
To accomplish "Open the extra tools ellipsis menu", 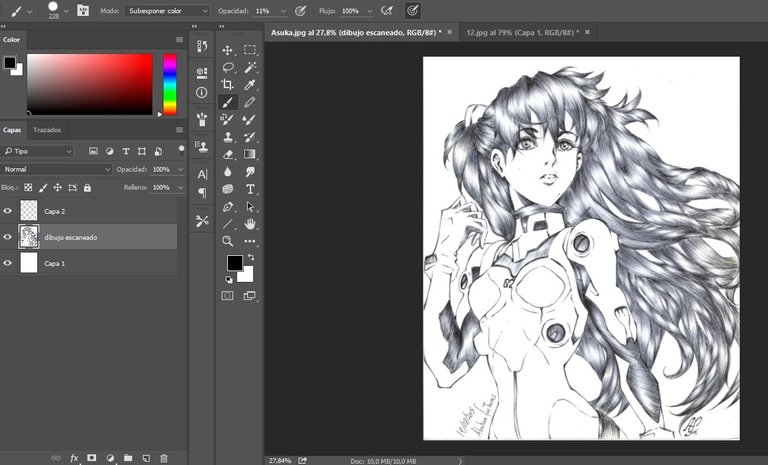I will click(x=250, y=241).
